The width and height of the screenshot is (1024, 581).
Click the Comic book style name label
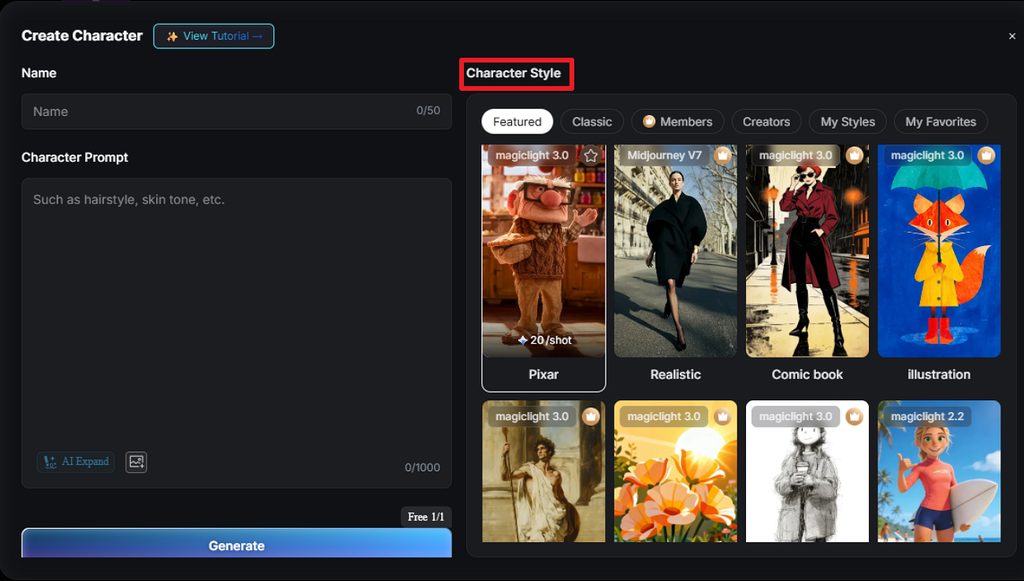pos(807,374)
